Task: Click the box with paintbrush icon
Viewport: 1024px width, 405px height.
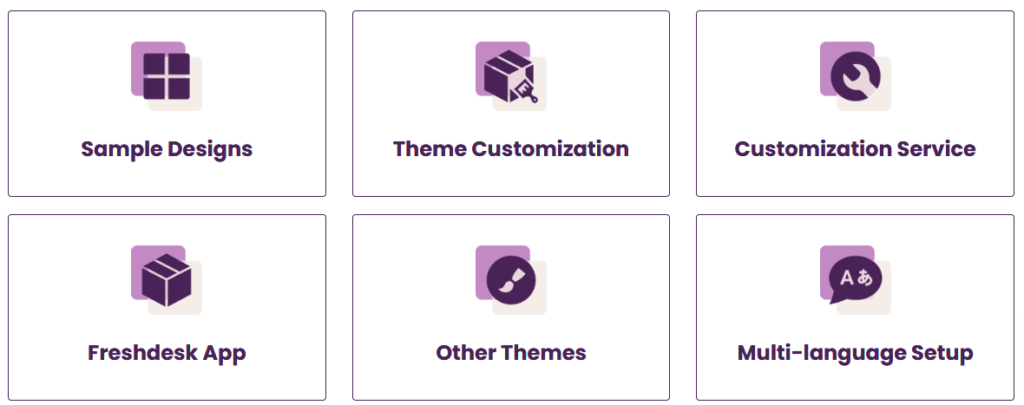Action: tap(511, 76)
